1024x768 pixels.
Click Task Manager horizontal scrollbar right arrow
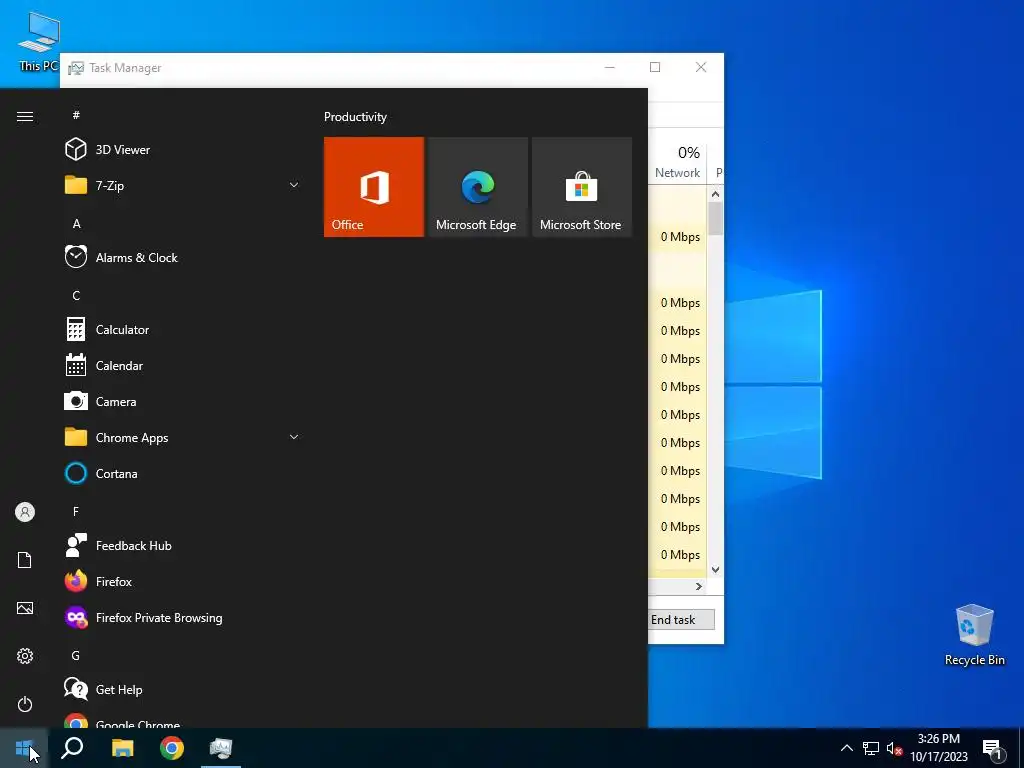(699, 586)
